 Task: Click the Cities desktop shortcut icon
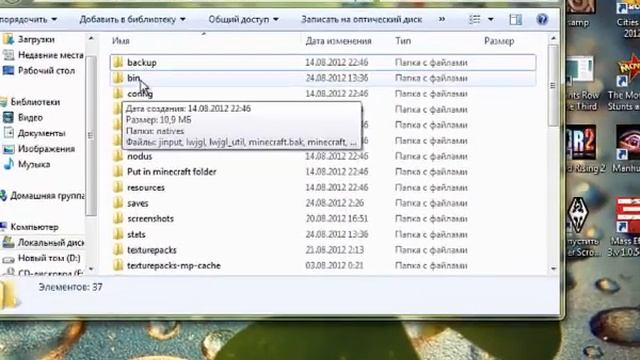click(x=630, y=8)
